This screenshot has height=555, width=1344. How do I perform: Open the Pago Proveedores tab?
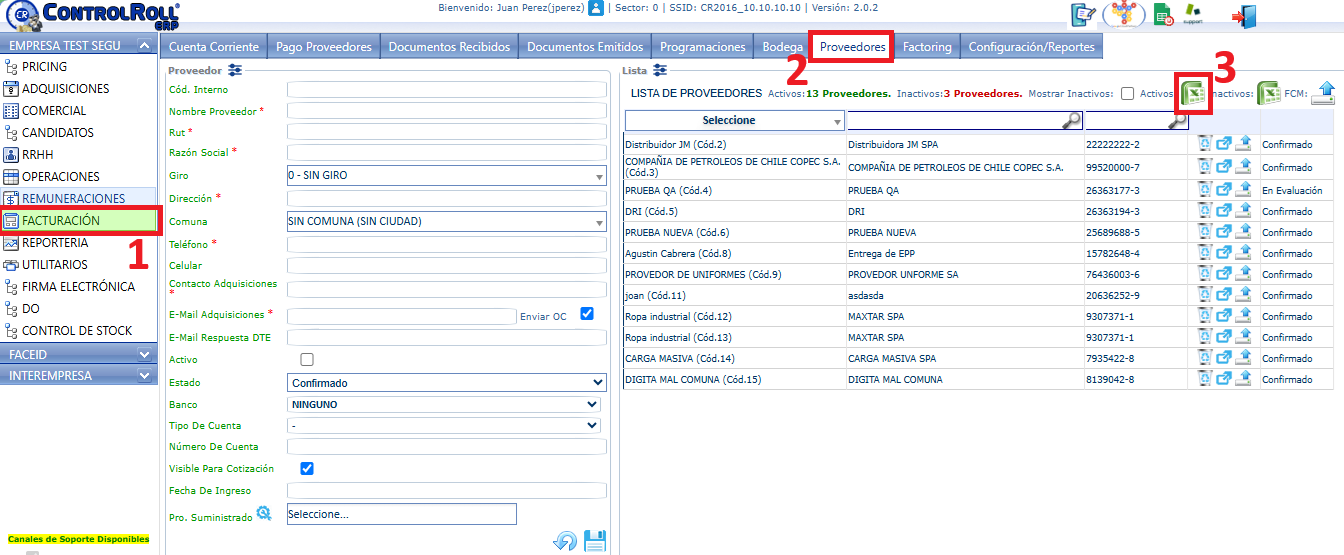(x=324, y=47)
